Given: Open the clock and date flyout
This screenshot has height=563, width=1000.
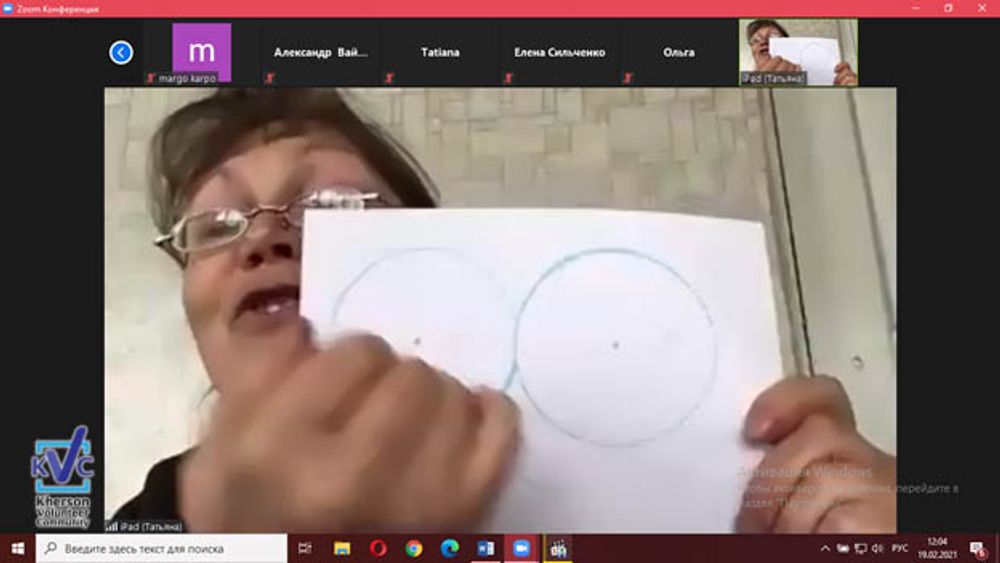Looking at the screenshot, I should pyautogui.click(x=937, y=548).
